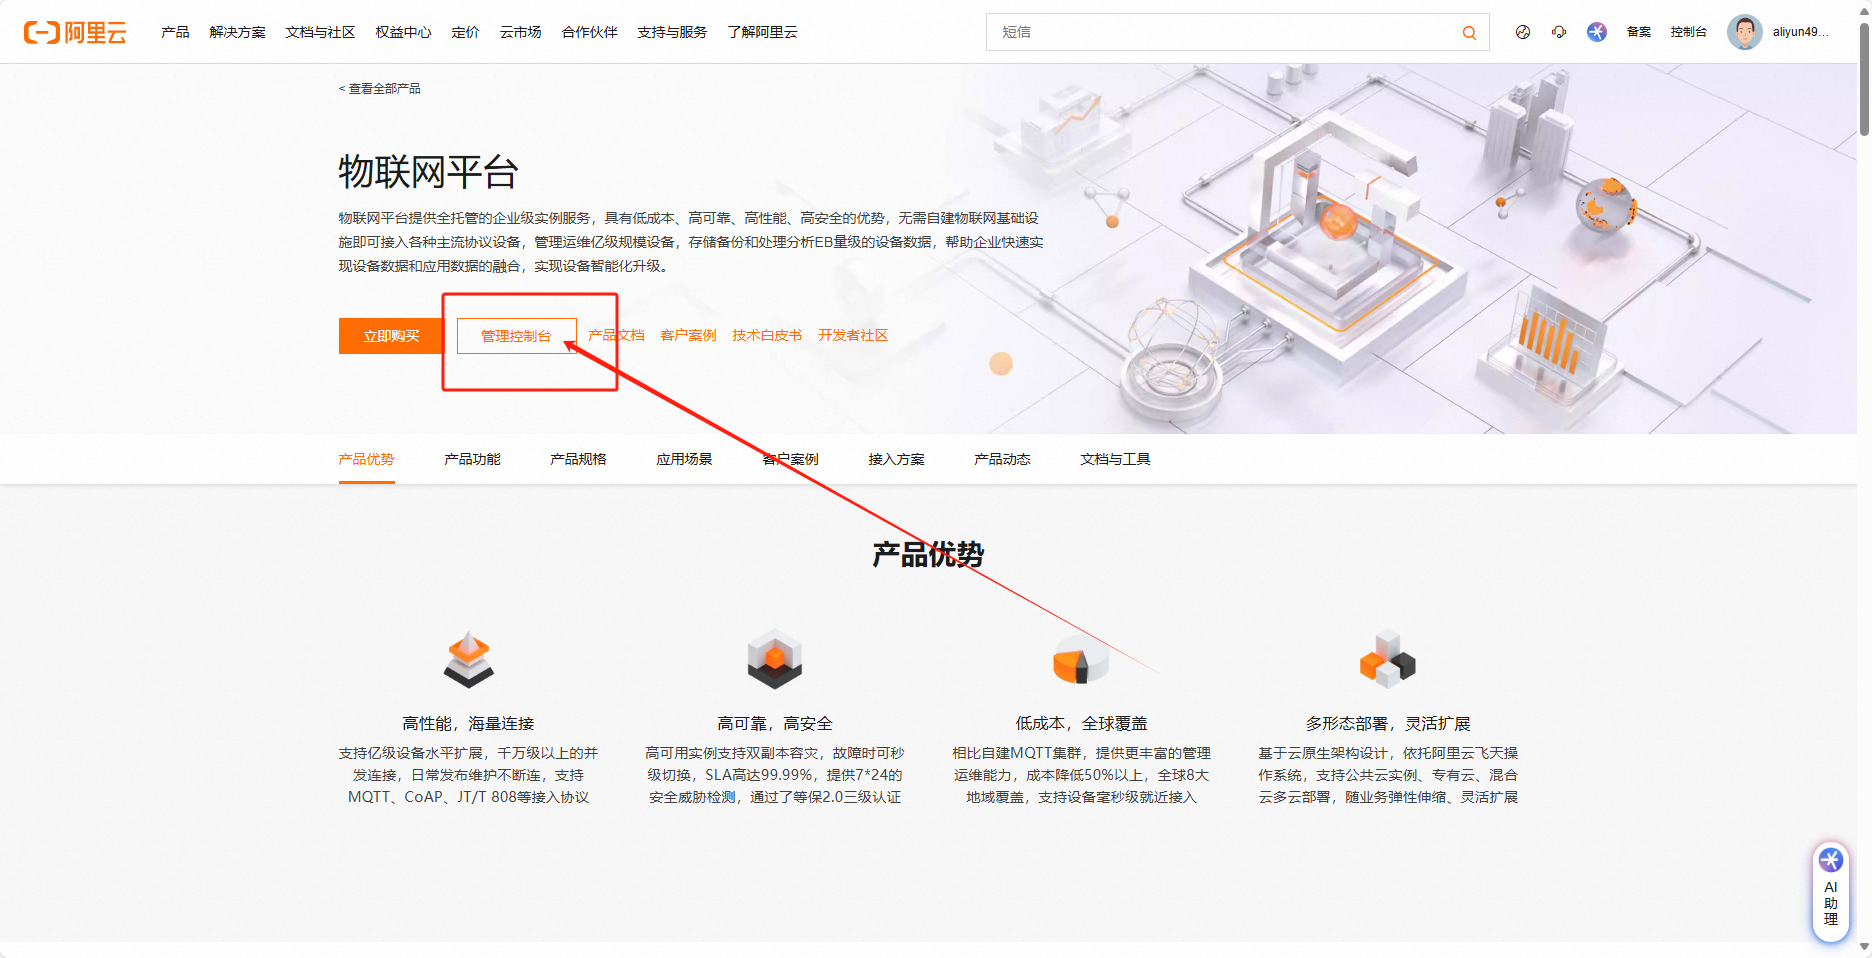Open the 产品文档 link
The image size is (1872, 958).
point(616,336)
